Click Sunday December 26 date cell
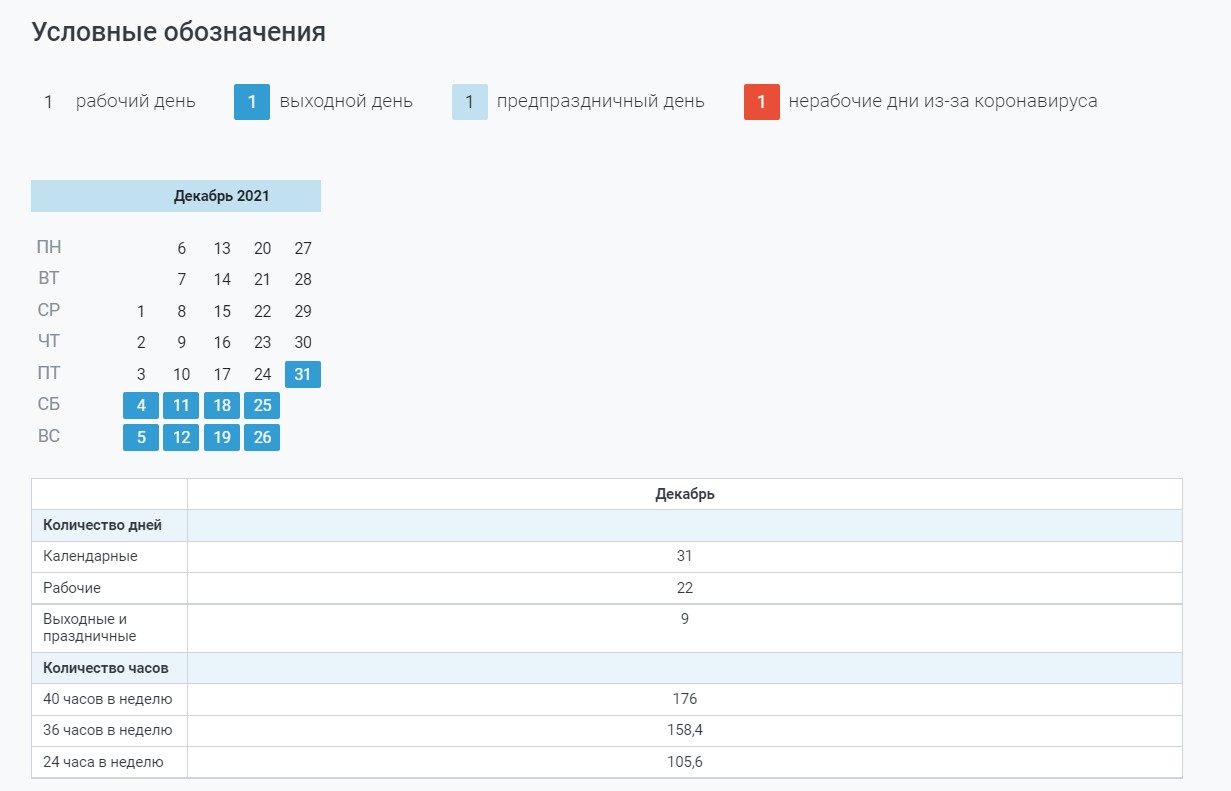Image resolution: width=1231 pixels, height=791 pixels. coord(262,437)
